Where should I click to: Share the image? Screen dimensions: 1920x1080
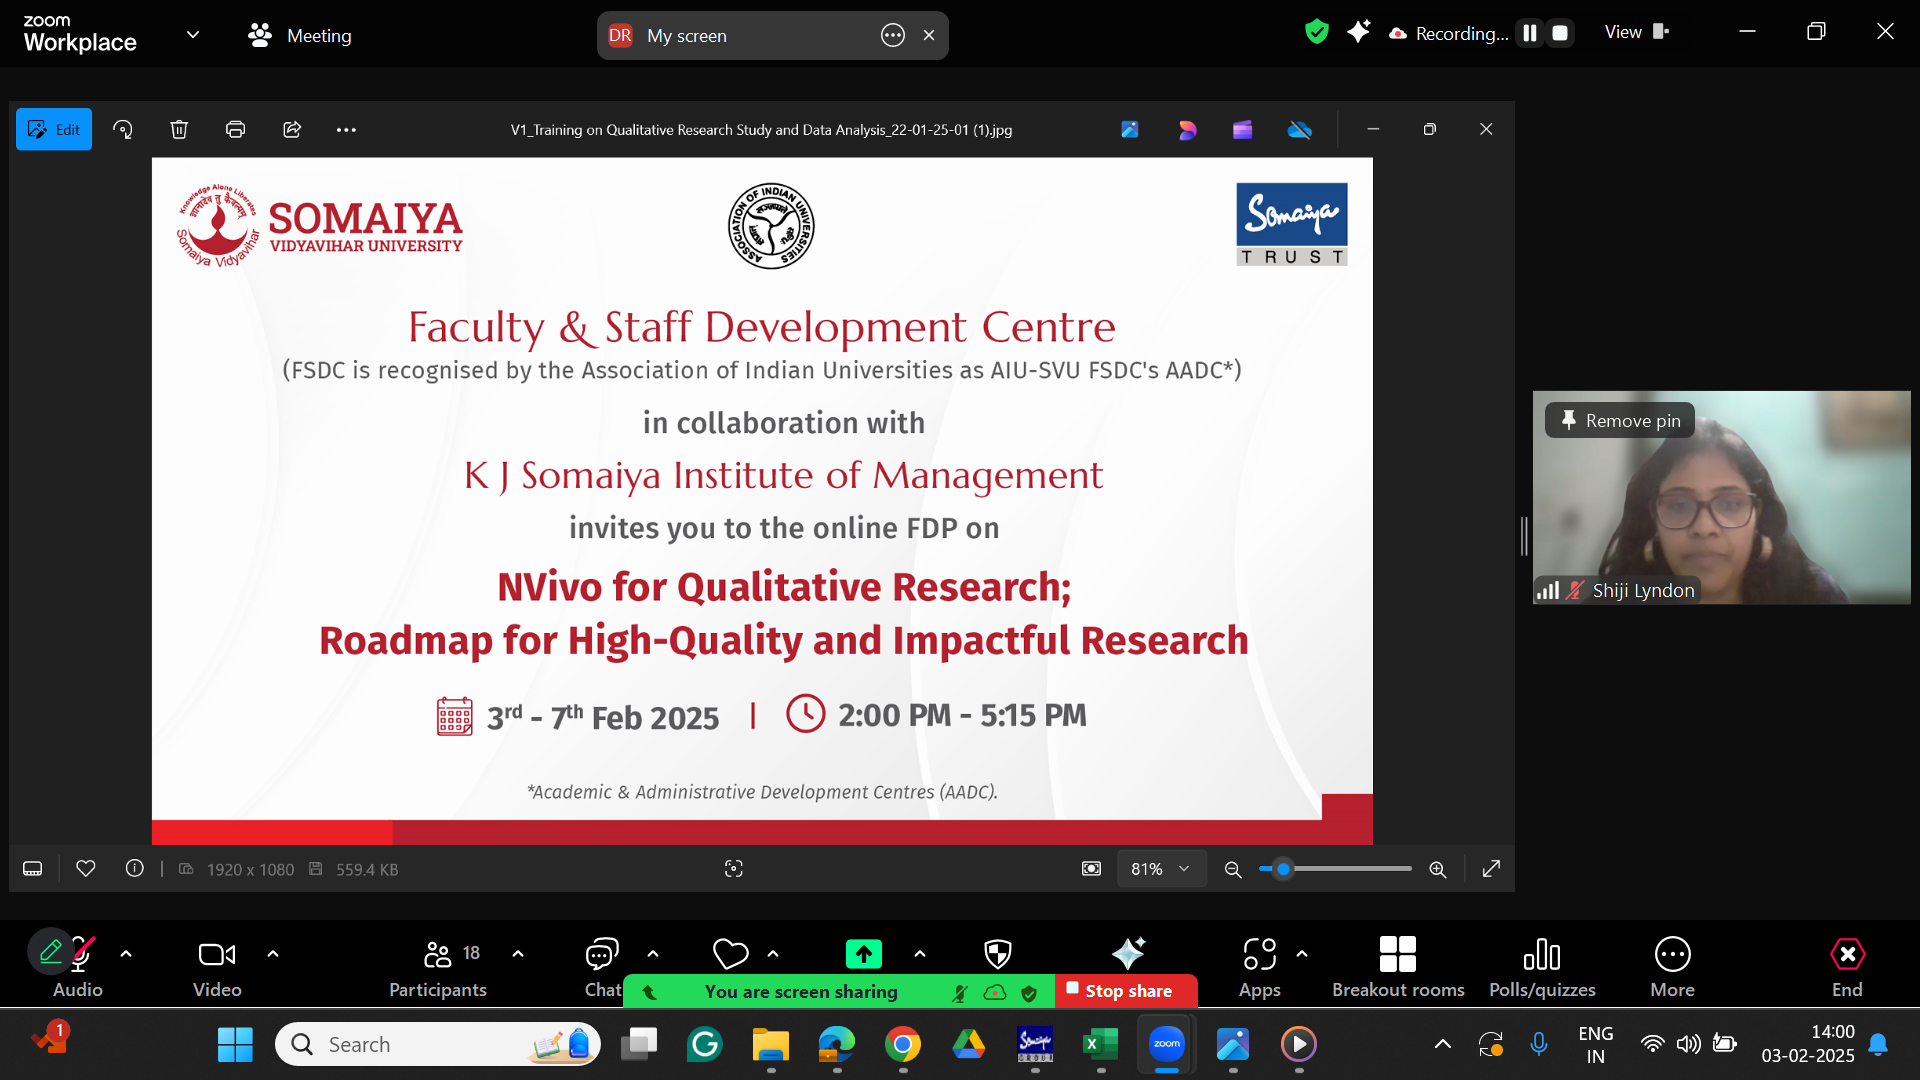[291, 129]
